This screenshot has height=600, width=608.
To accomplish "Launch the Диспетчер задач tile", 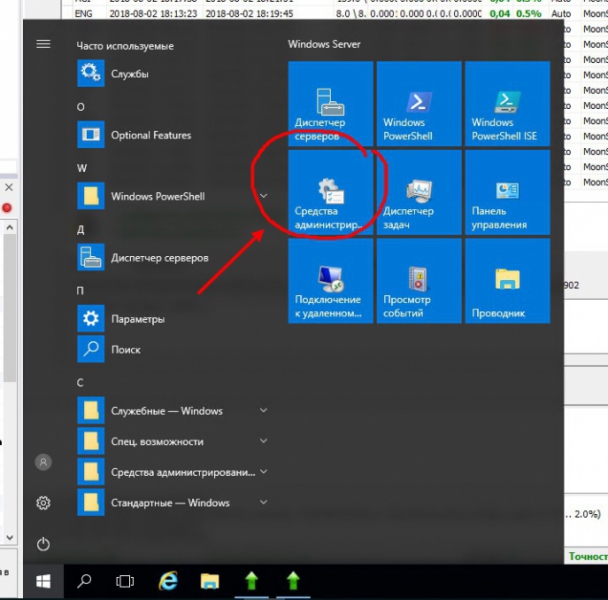I will [418, 193].
